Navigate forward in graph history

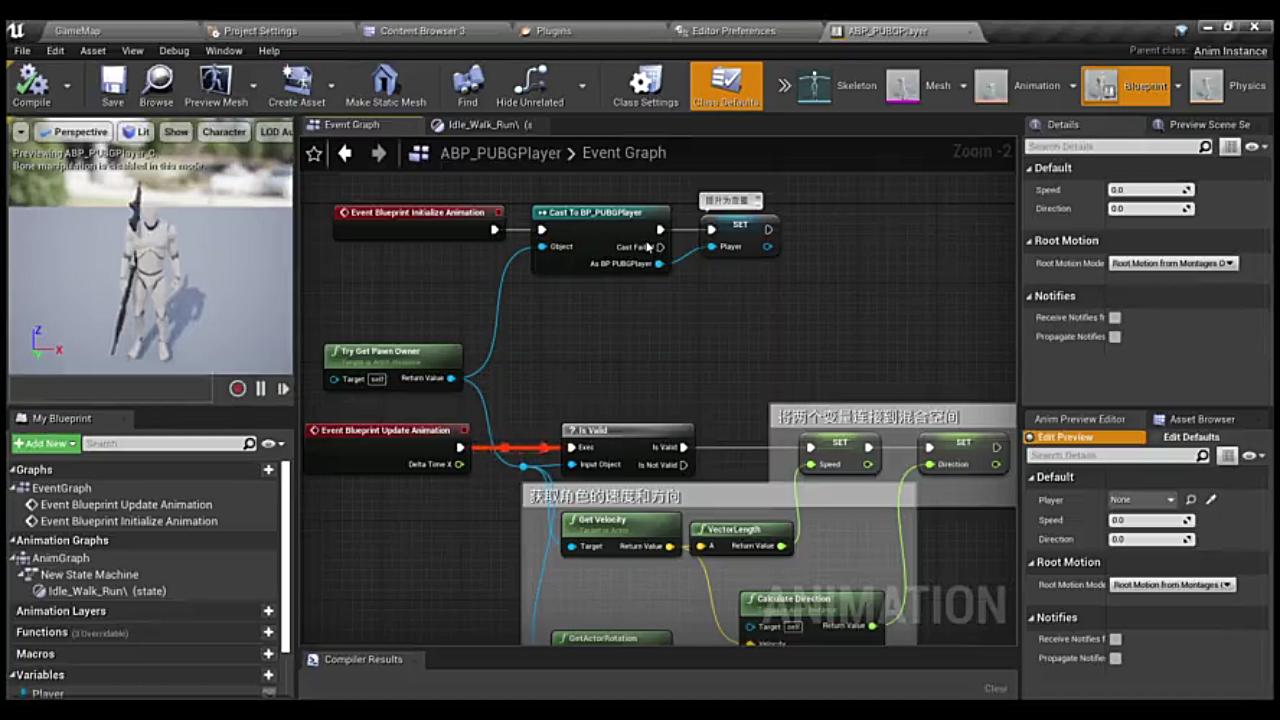[378, 153]
